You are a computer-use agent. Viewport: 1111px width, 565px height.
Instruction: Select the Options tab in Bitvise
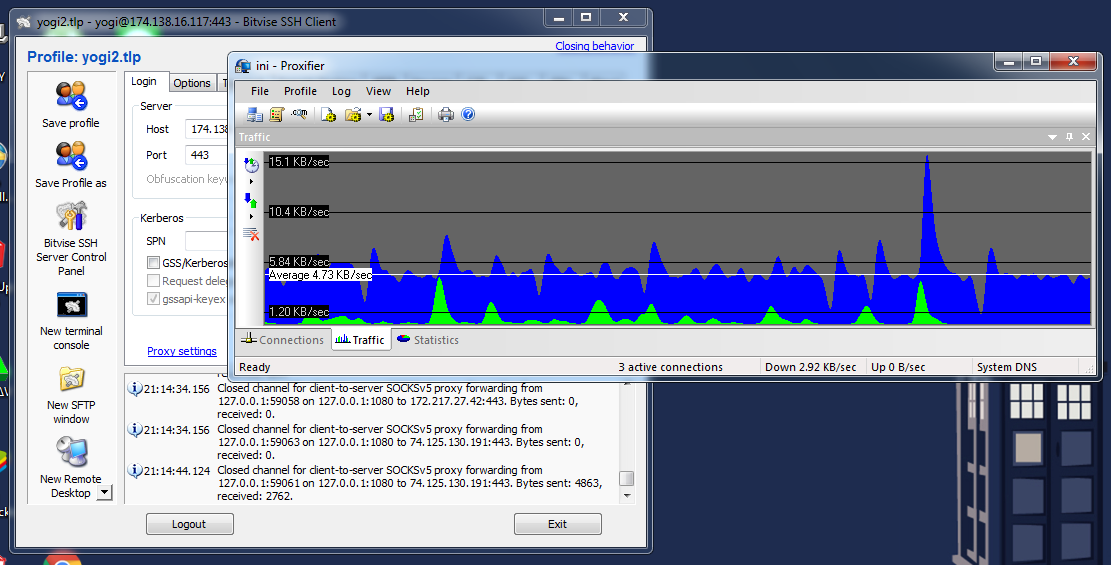pyautogui.click(x=192, y=83)
